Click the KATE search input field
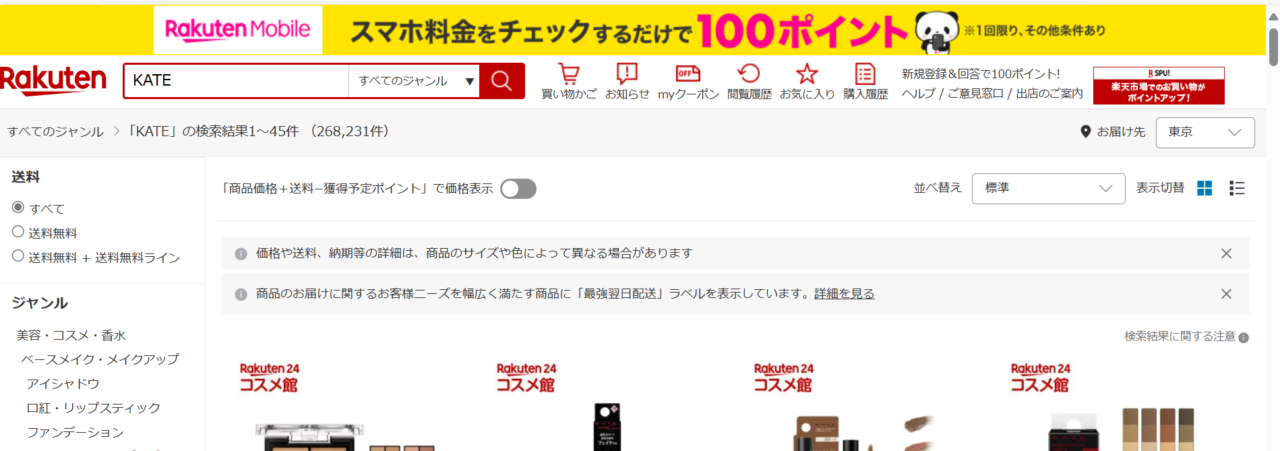This screenshot has height=451, width=1280. pyautogui.click(x=236, y=81)
